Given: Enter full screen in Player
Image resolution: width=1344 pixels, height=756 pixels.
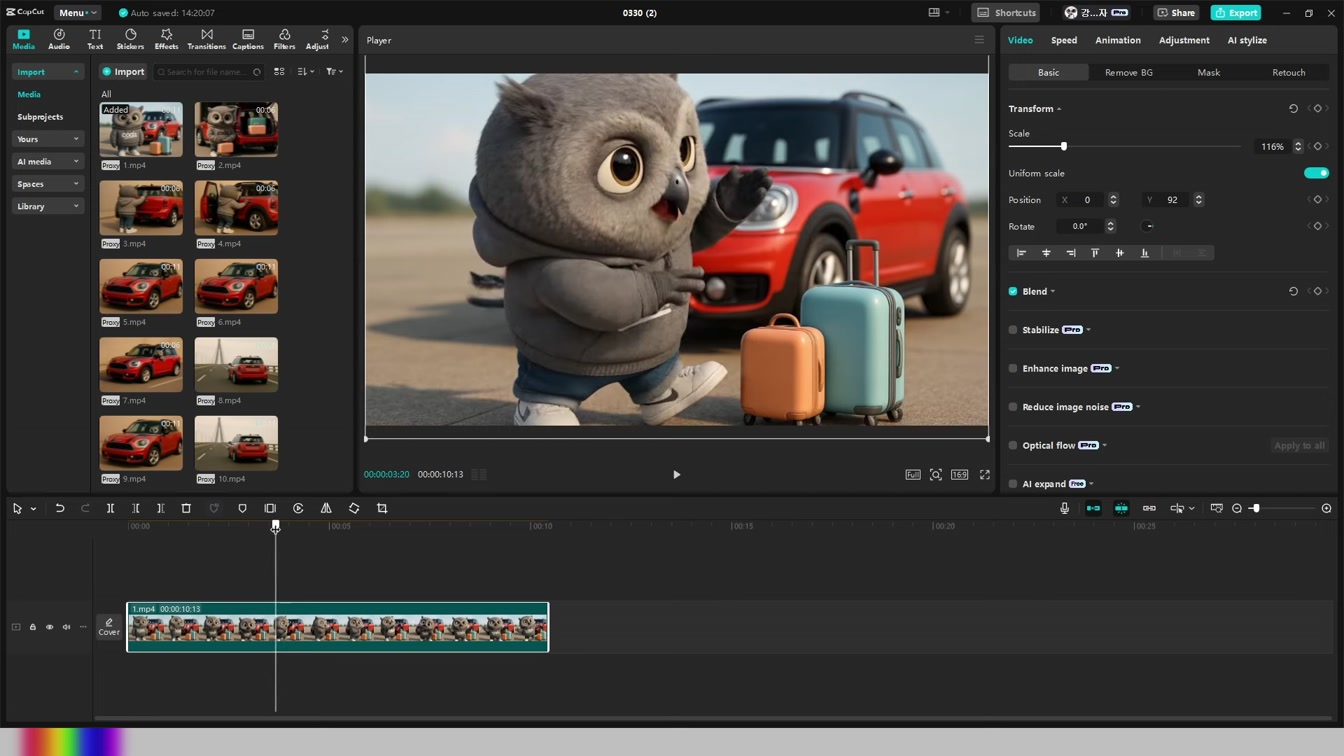Looking at the screenshot, I should 984,475.
